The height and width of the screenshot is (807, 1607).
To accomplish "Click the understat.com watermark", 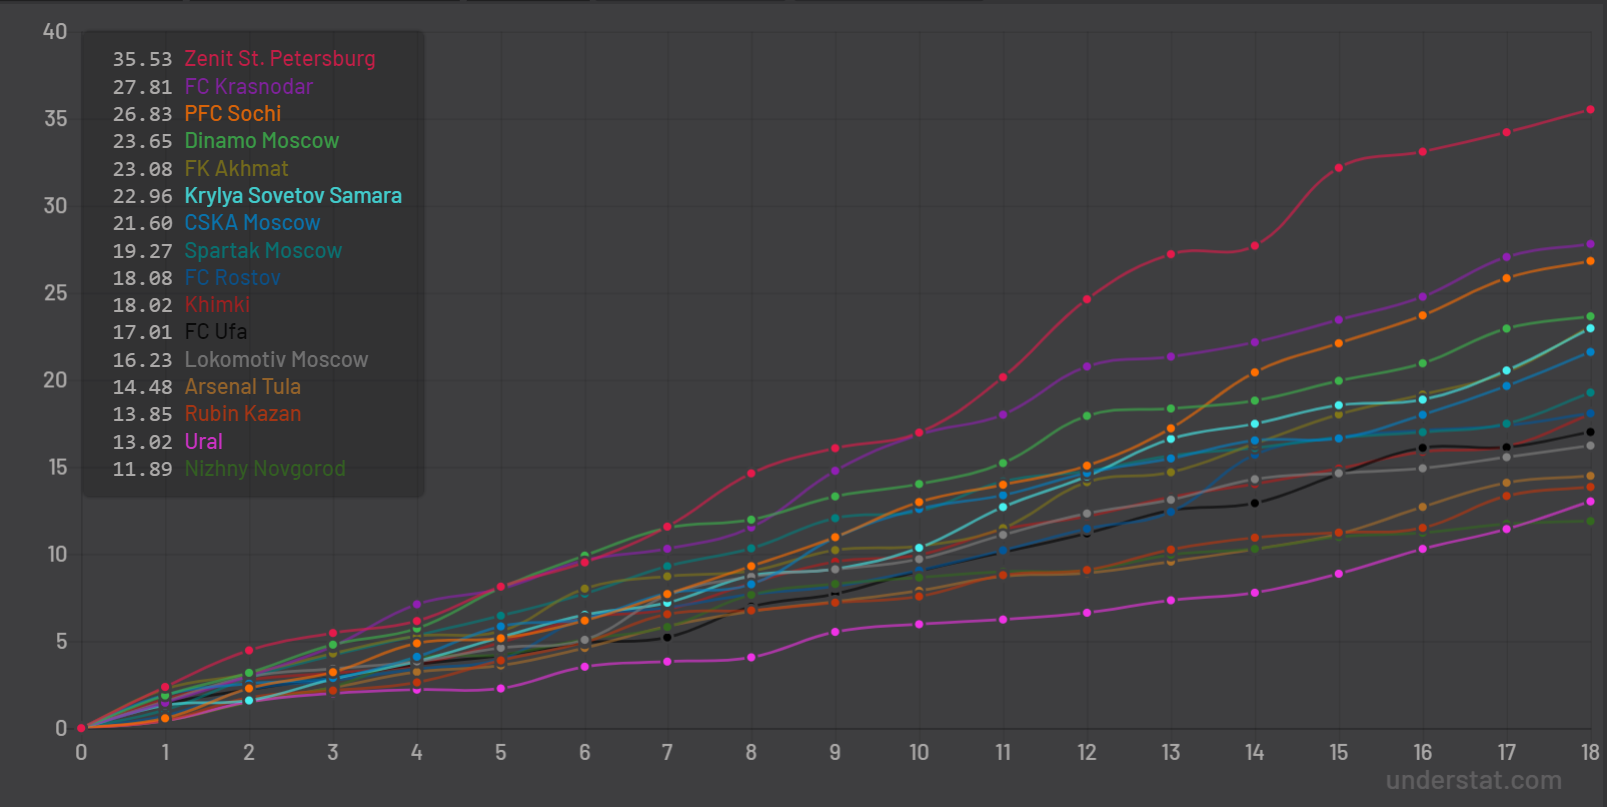I will coord(1473,781).
